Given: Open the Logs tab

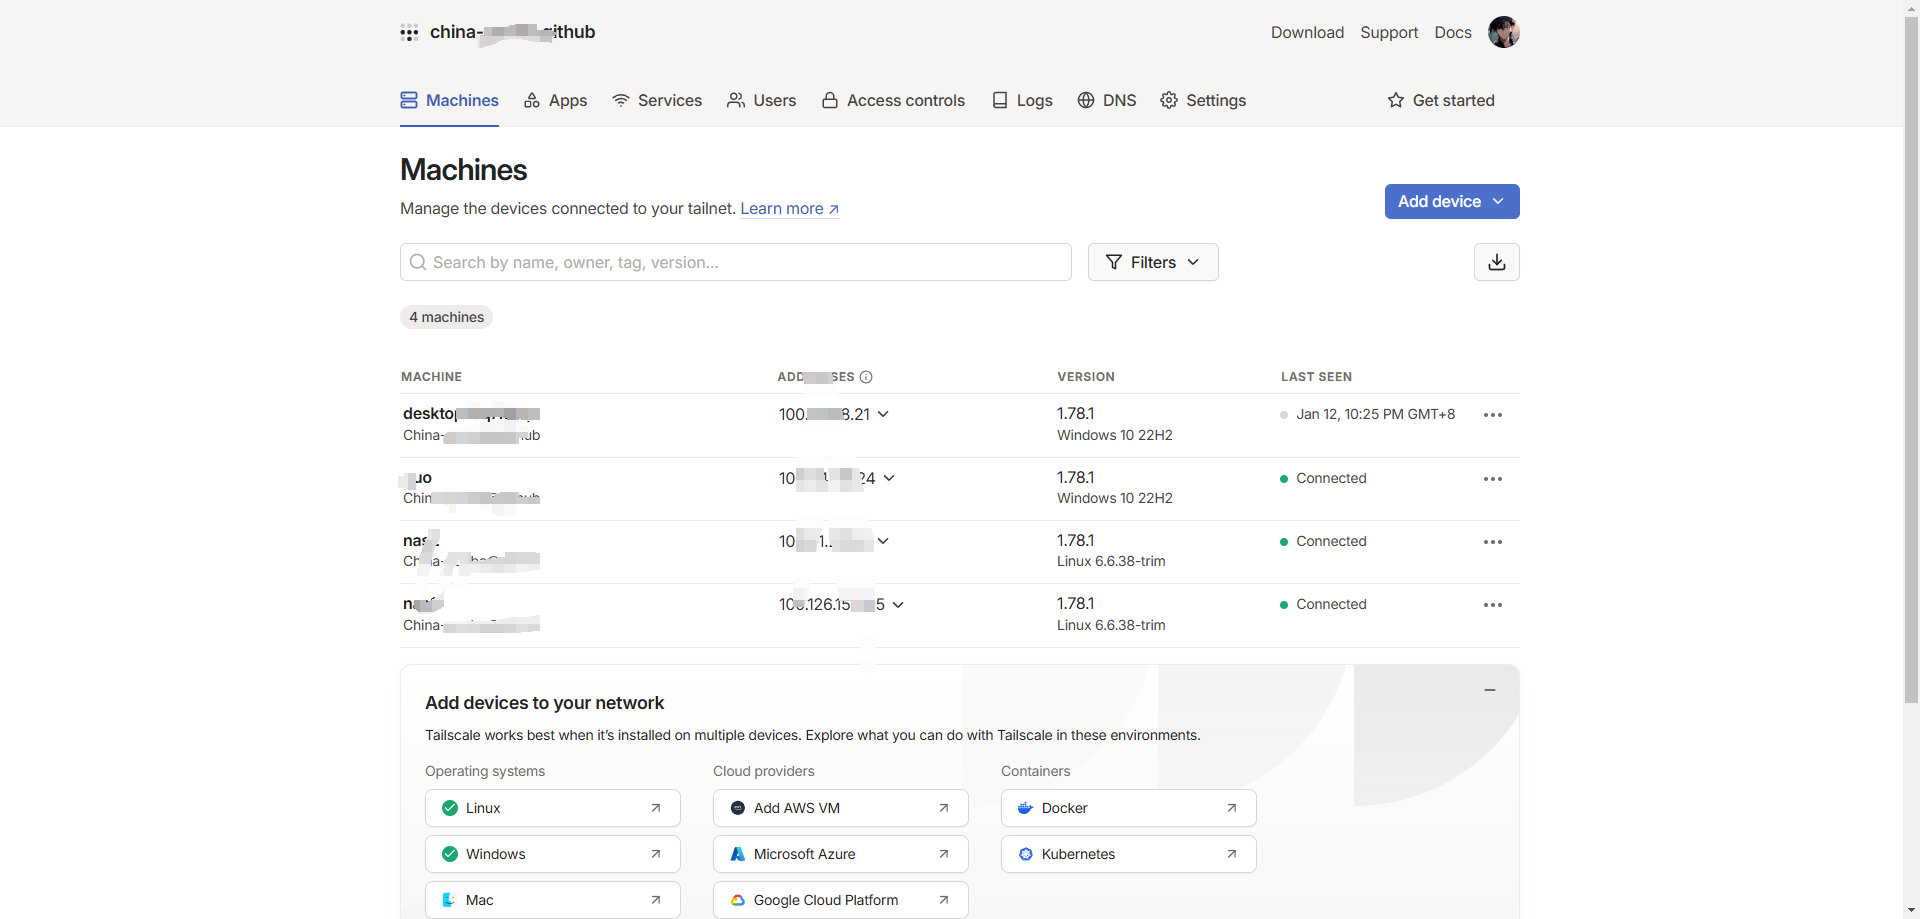Looking at the screenshot, I should coord(1022,100).
